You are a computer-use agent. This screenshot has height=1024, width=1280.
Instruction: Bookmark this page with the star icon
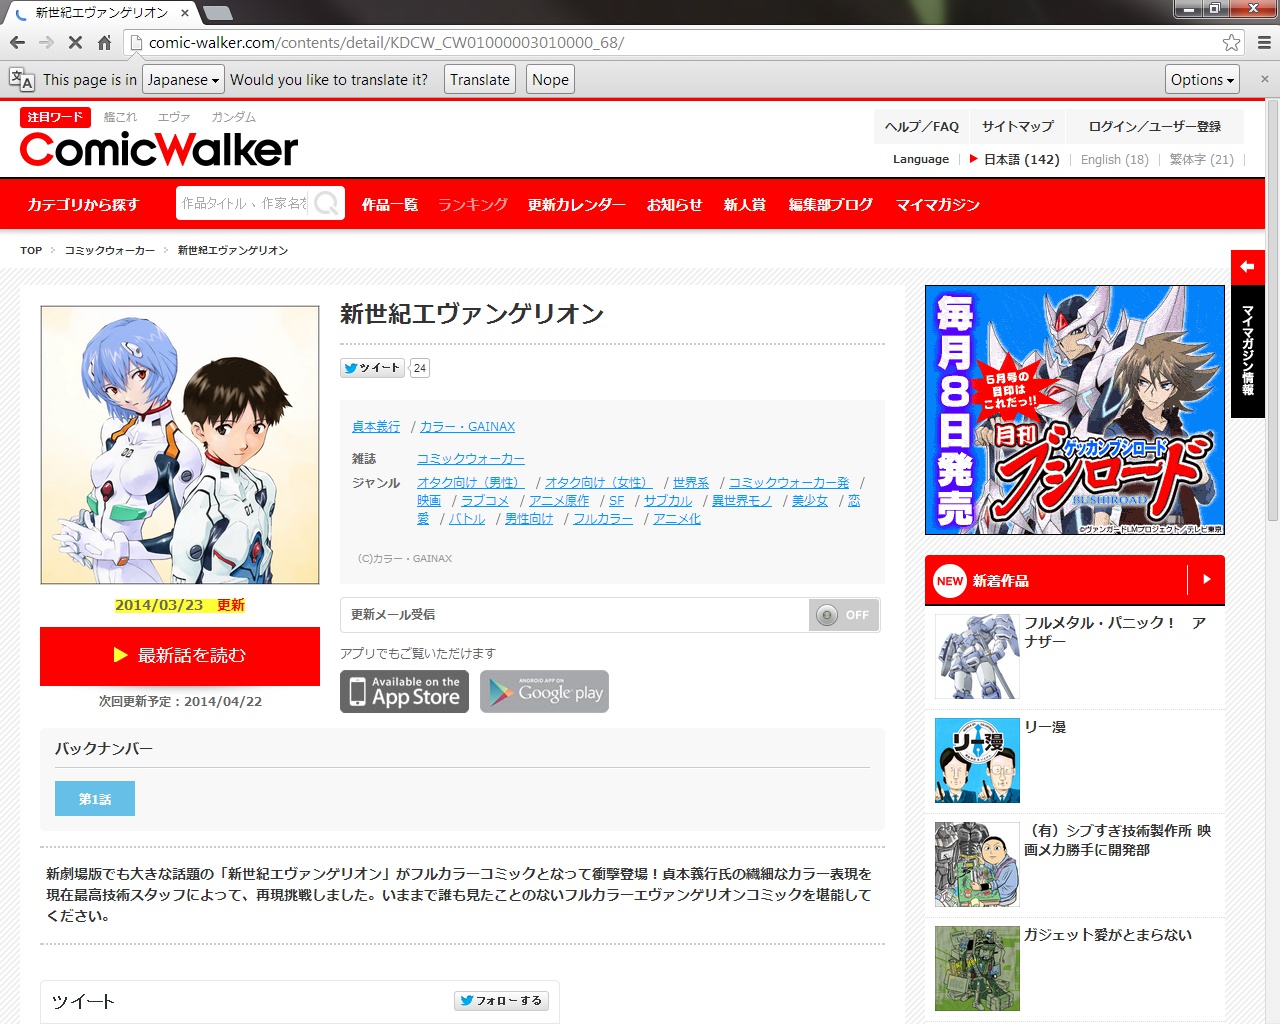1231,42
